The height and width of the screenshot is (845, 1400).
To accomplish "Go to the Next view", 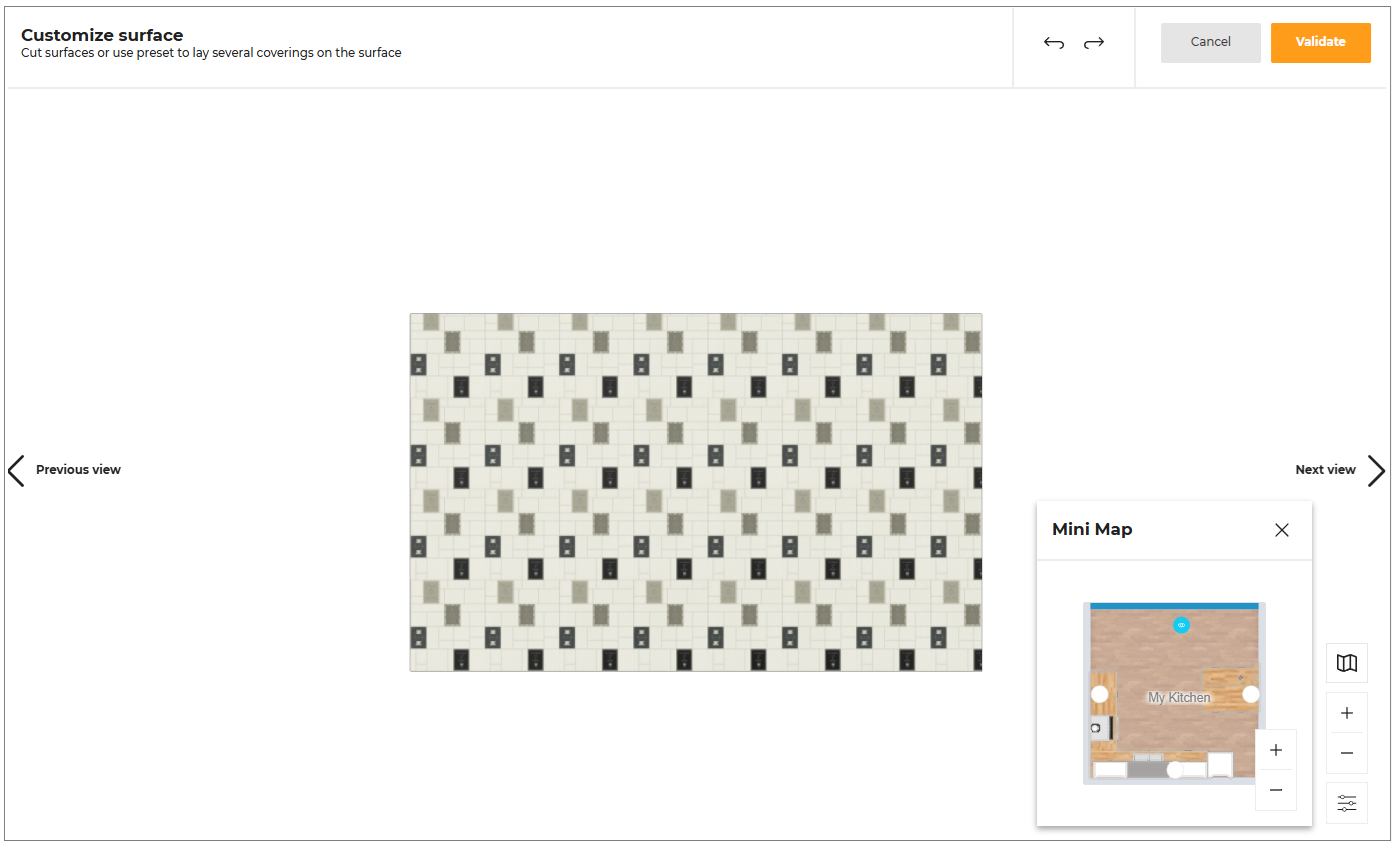I will pos(1325,469).
